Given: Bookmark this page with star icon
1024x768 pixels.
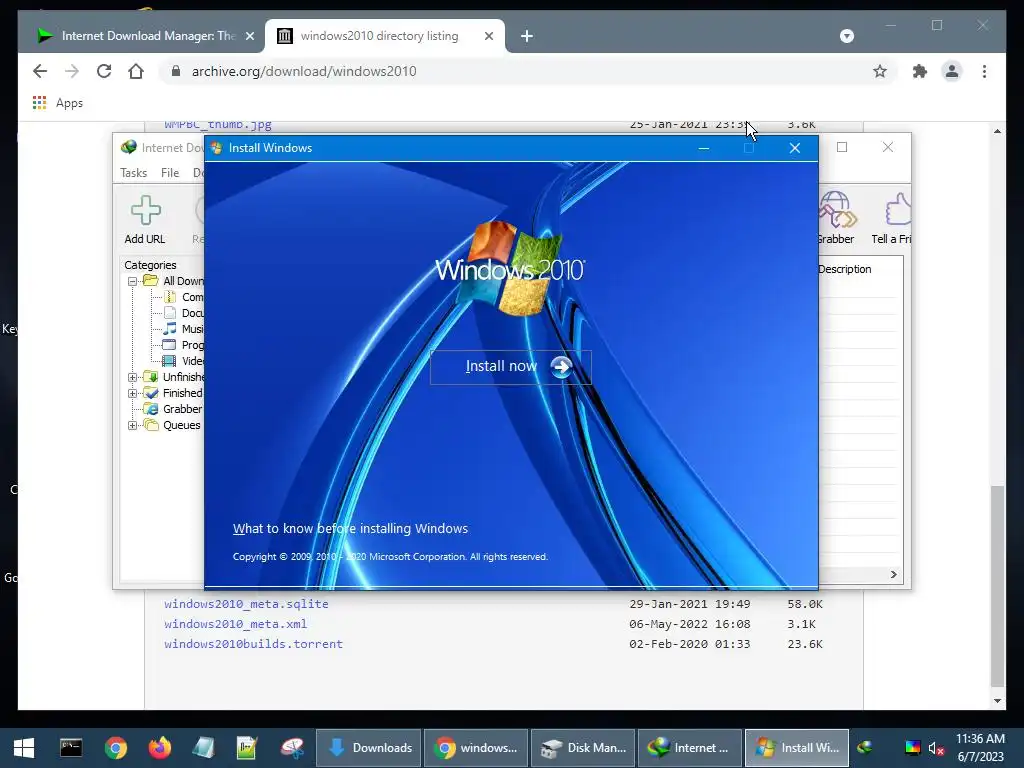Looking at the screenshot, I should coord(880,71).
